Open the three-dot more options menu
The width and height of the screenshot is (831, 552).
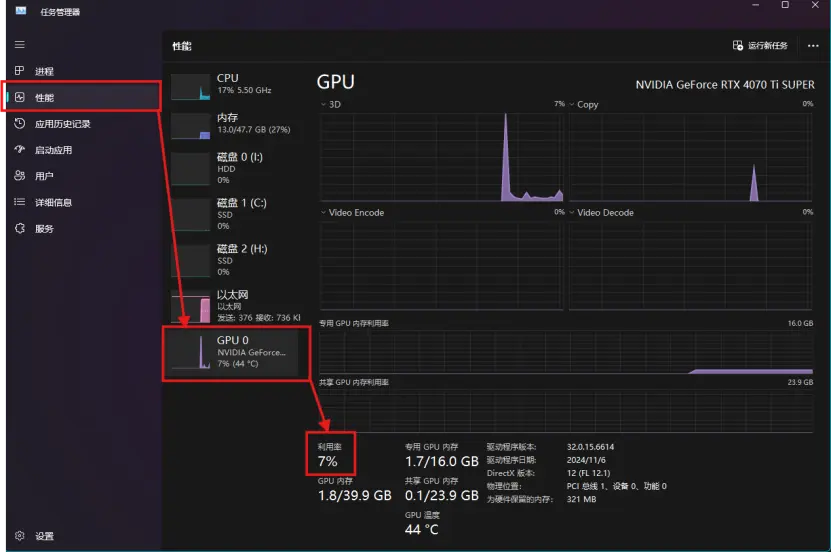(812, 46)
